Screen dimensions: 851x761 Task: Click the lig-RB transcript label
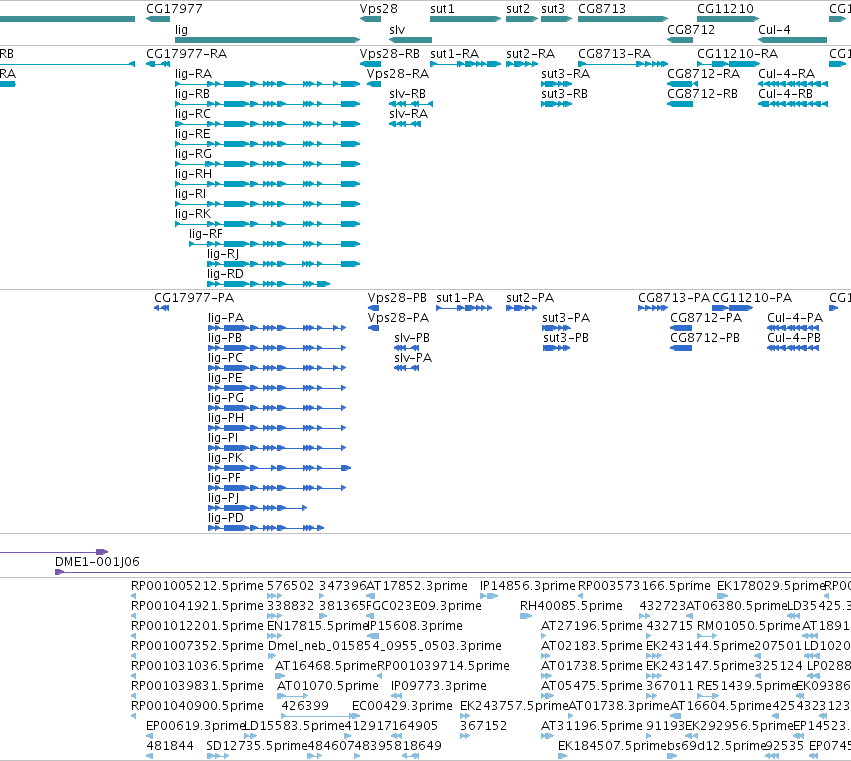[192, 94]
